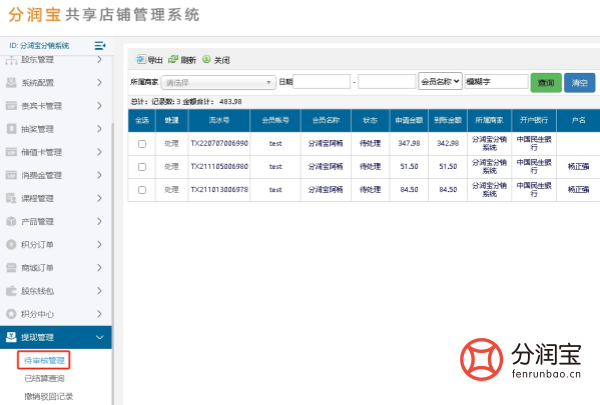
Task: Open the 已结算查询 submenu item
Action: point(44,379)
